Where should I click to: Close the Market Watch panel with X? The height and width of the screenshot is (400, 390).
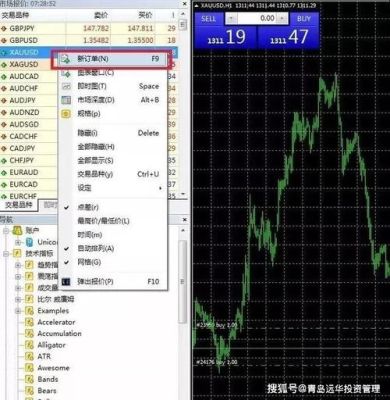[184, 4]
